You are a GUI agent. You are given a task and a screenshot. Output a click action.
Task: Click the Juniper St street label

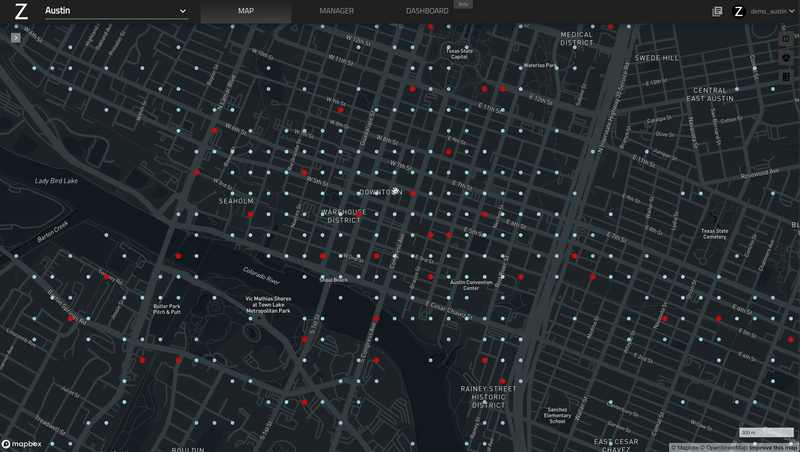pos(665,154)
